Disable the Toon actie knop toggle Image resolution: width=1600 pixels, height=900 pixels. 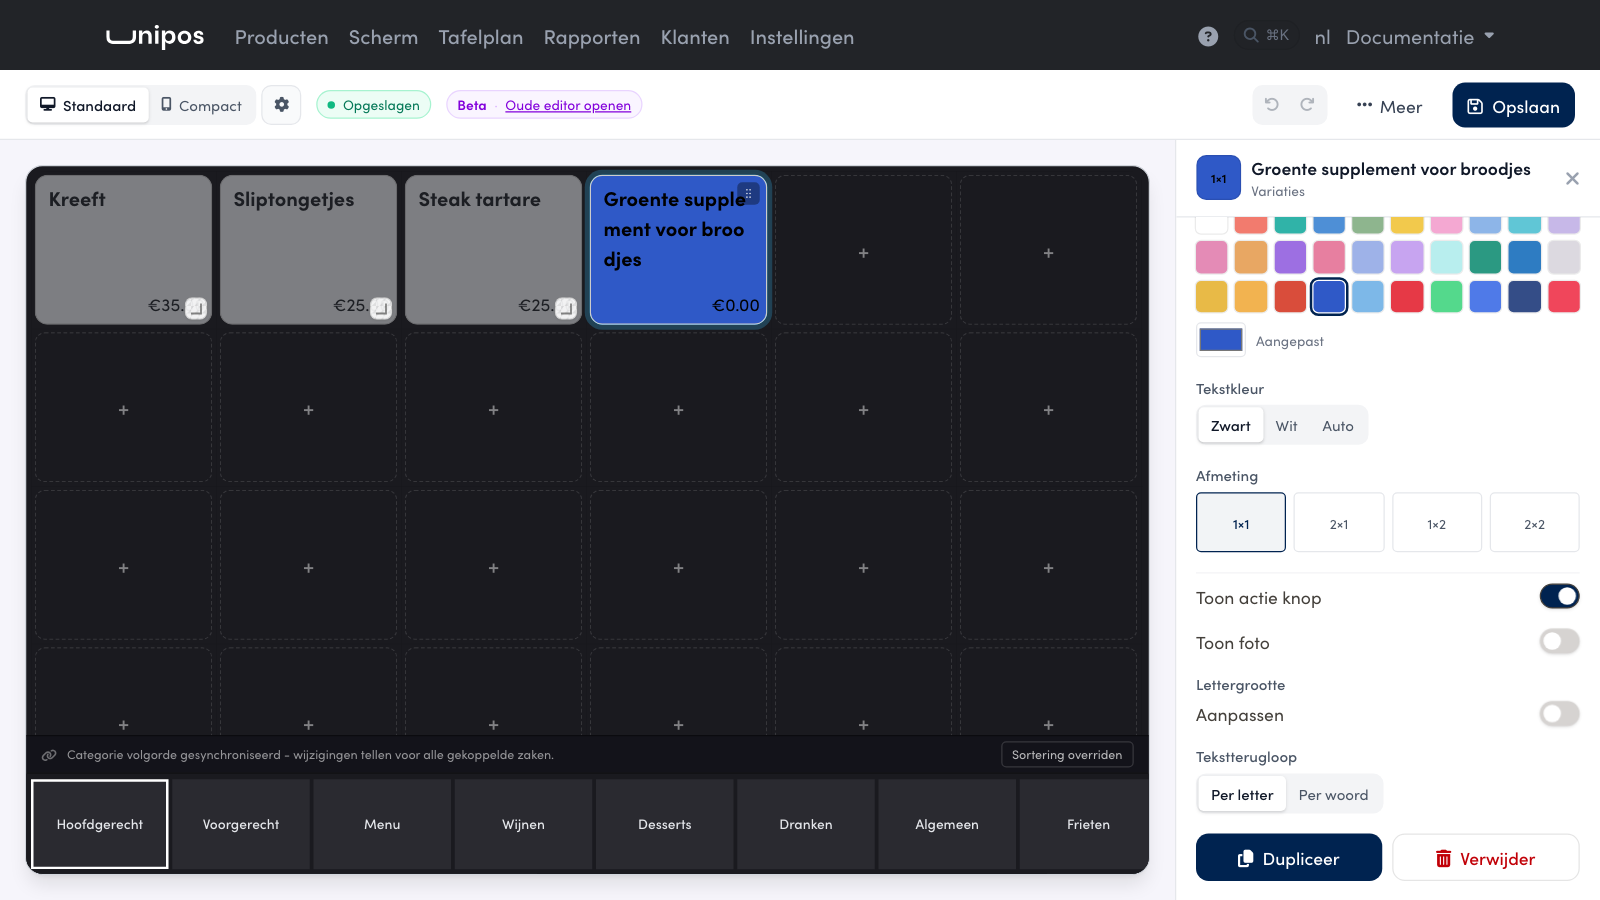point(1559,597)
